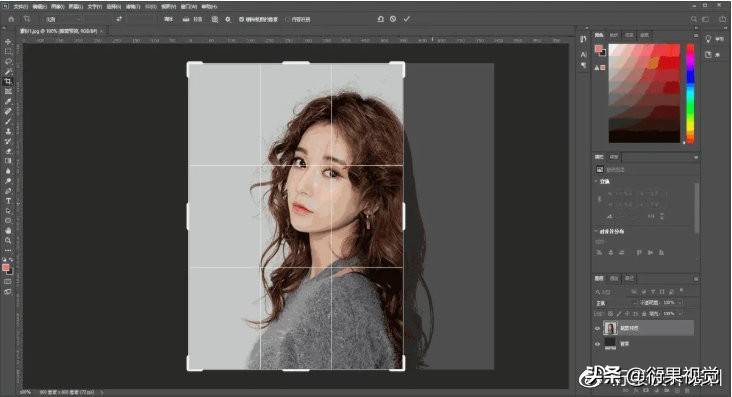Open the Image menu

(57, 7)
